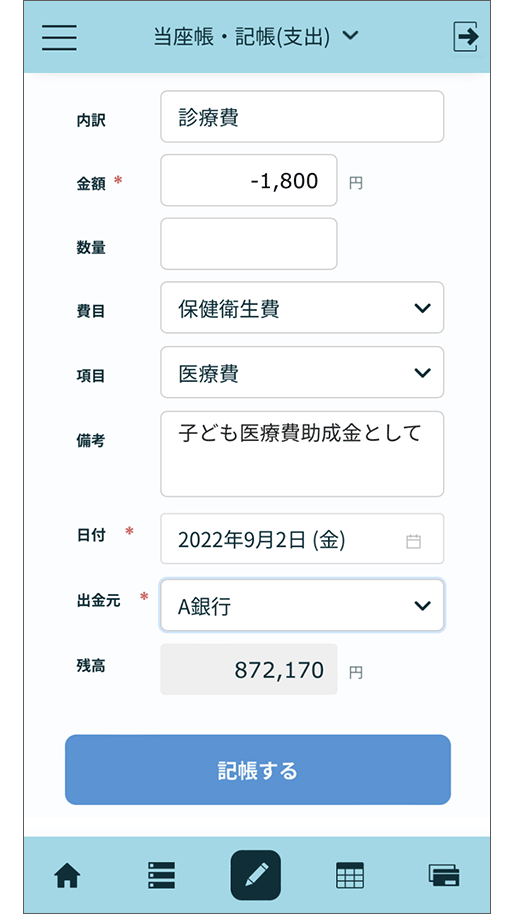
Task: Tap the logout arrow icon
Action: (x=466, y=37)
